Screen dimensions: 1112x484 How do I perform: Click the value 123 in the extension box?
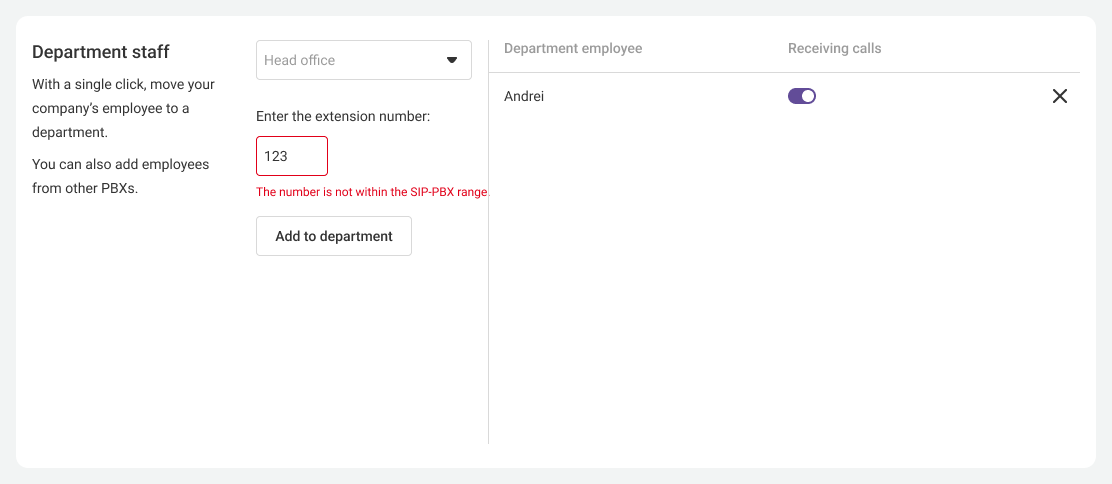(276, 156)
